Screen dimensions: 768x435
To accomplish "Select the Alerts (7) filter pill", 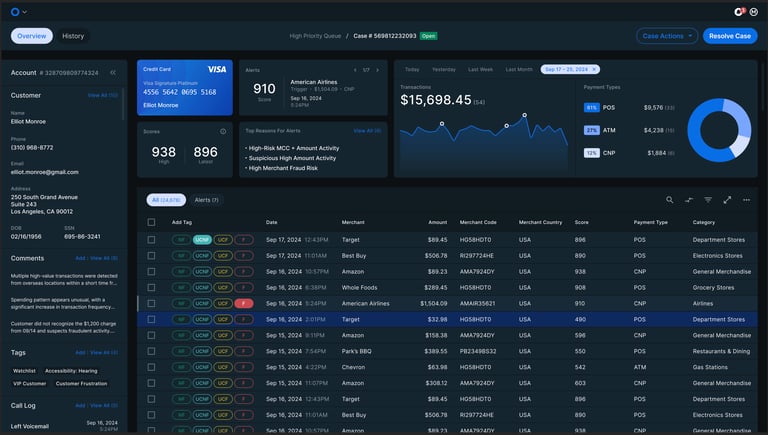I will click(x=206, y=200).
